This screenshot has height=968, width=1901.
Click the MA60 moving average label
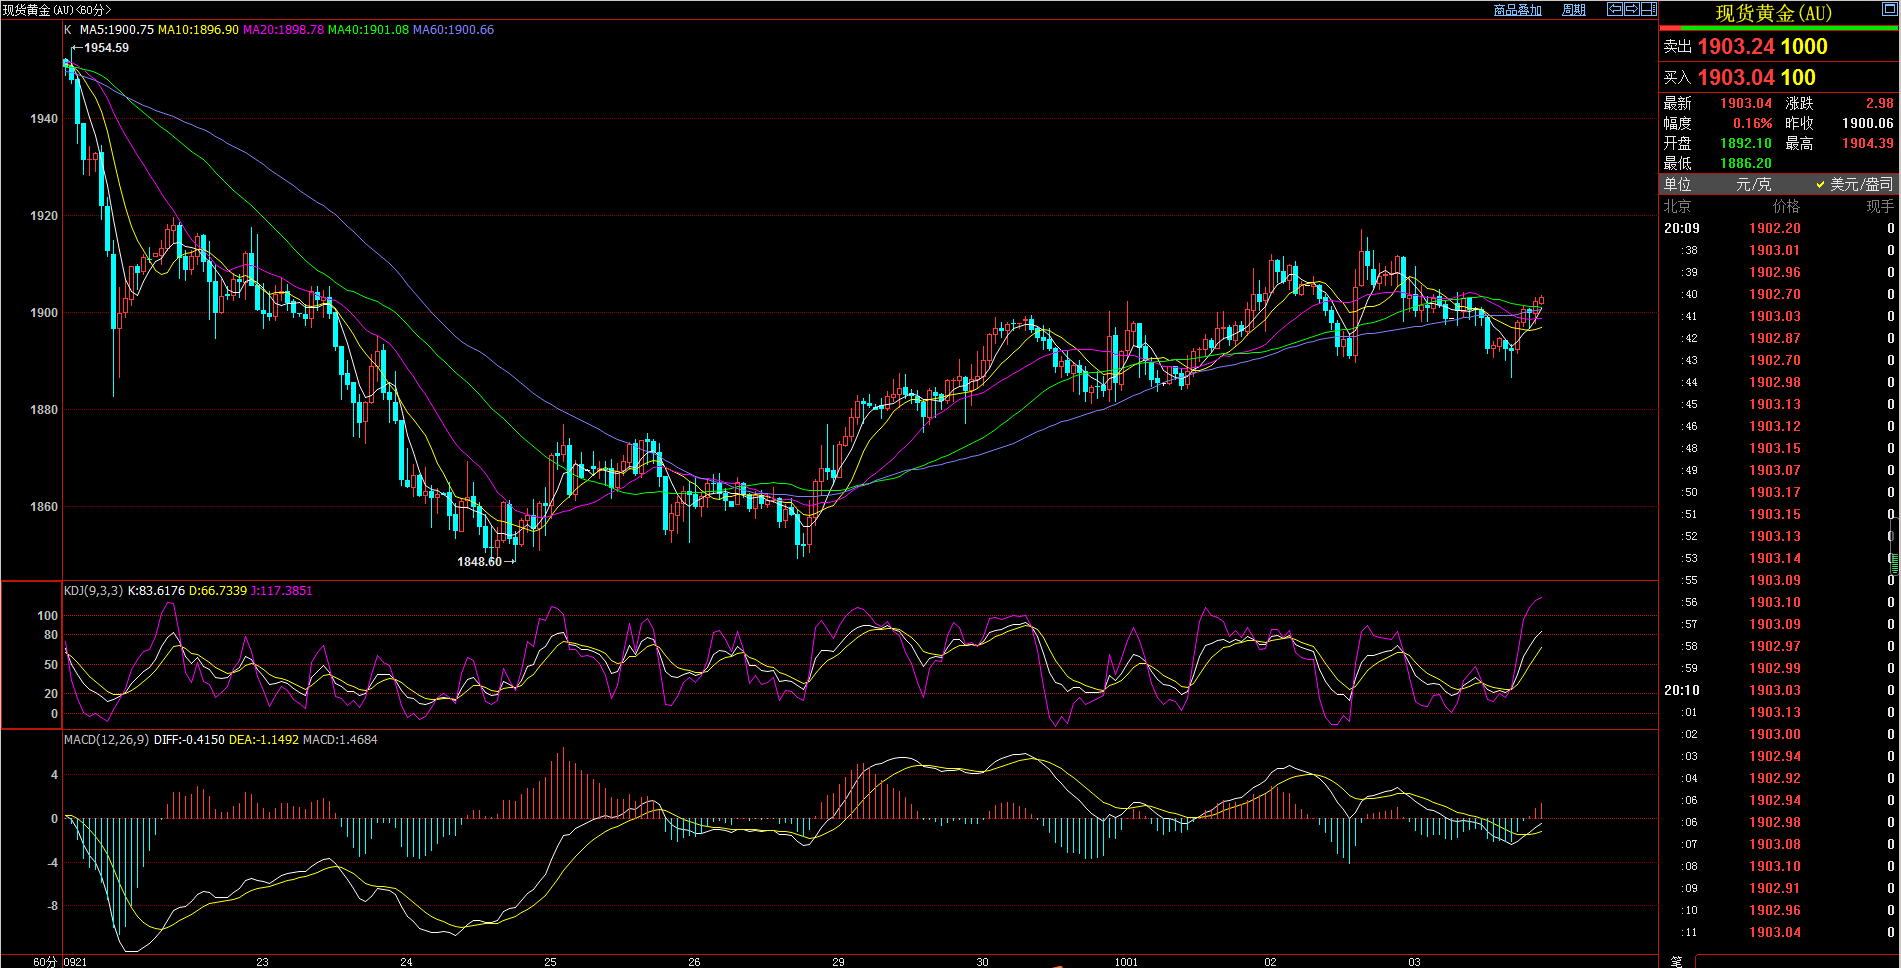(x=453, y=30)
